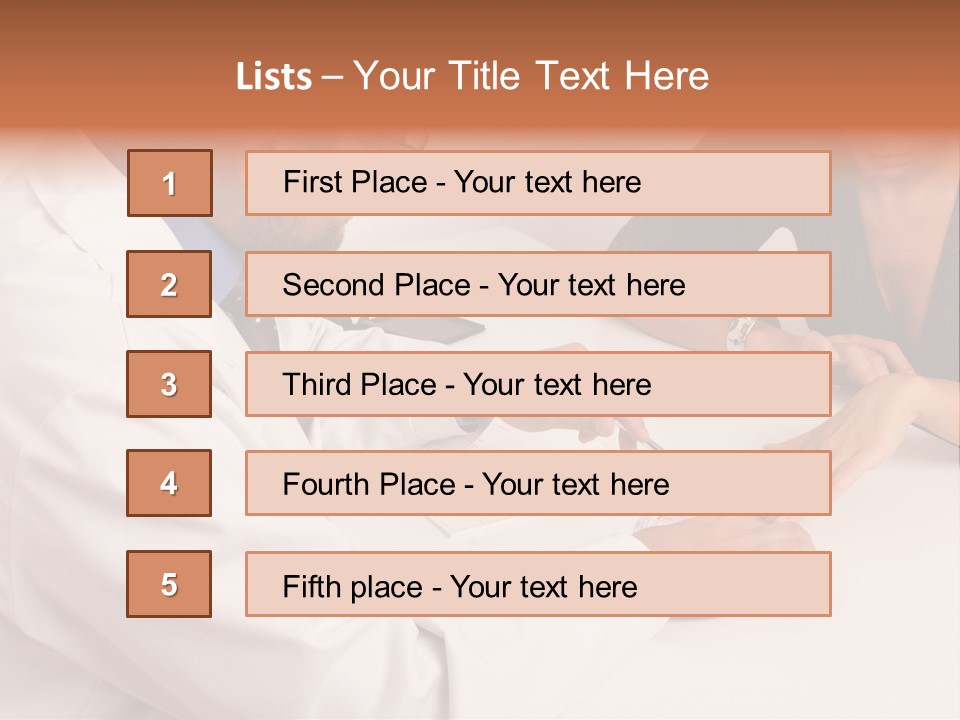Click 'Your text here' in Fourth Place row

[576, 485]
